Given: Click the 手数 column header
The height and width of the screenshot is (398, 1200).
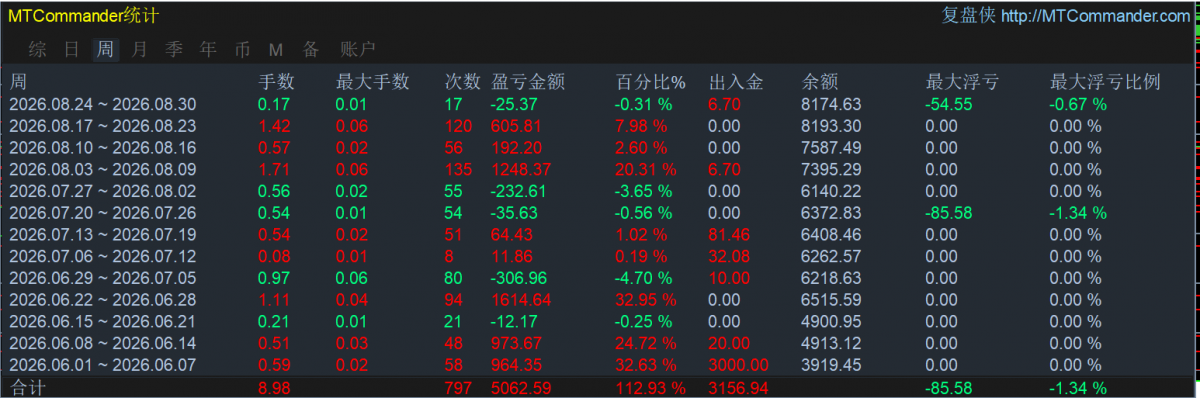Looking at the screenshot, I should click(277, 82).
